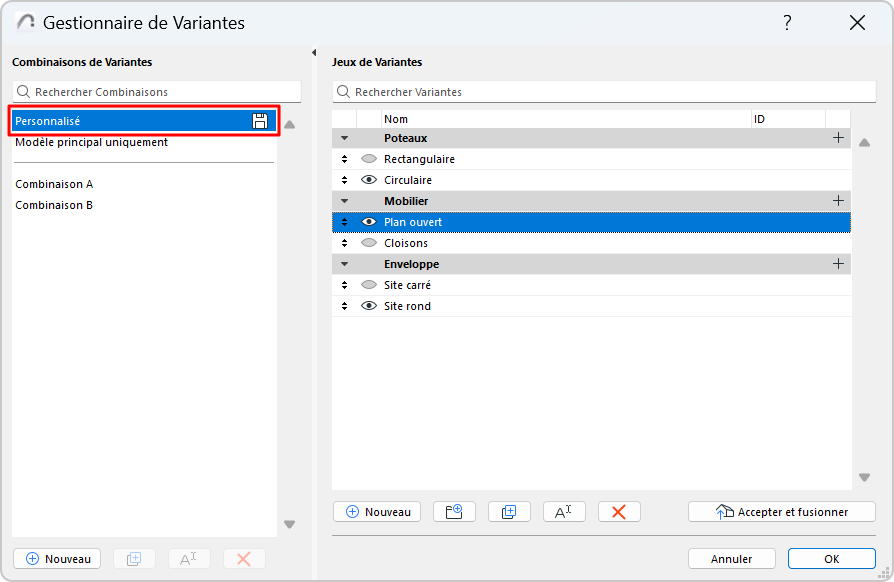Image resolution: width=894 pixels, height=582 pixels.
Task: Click new variant set folder icon
Action: pos(454,511)
